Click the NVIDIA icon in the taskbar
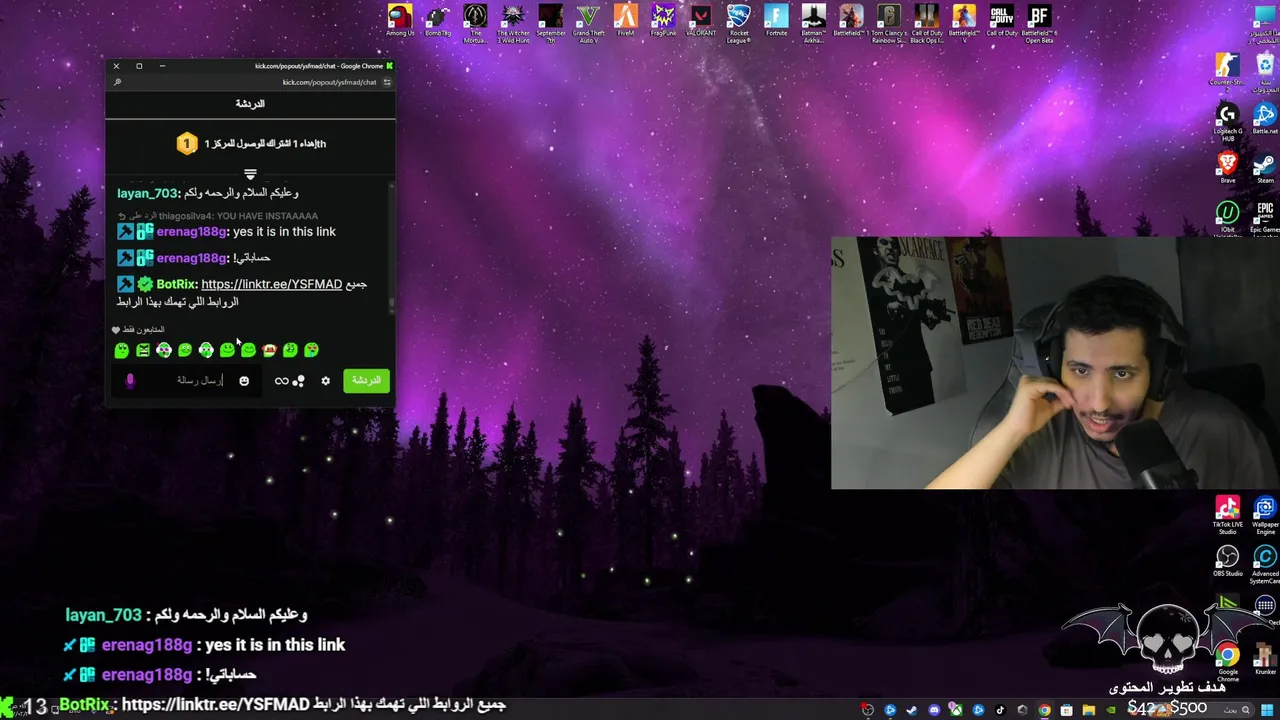Screen dimensions: 1280x720 pos(1111,710)
